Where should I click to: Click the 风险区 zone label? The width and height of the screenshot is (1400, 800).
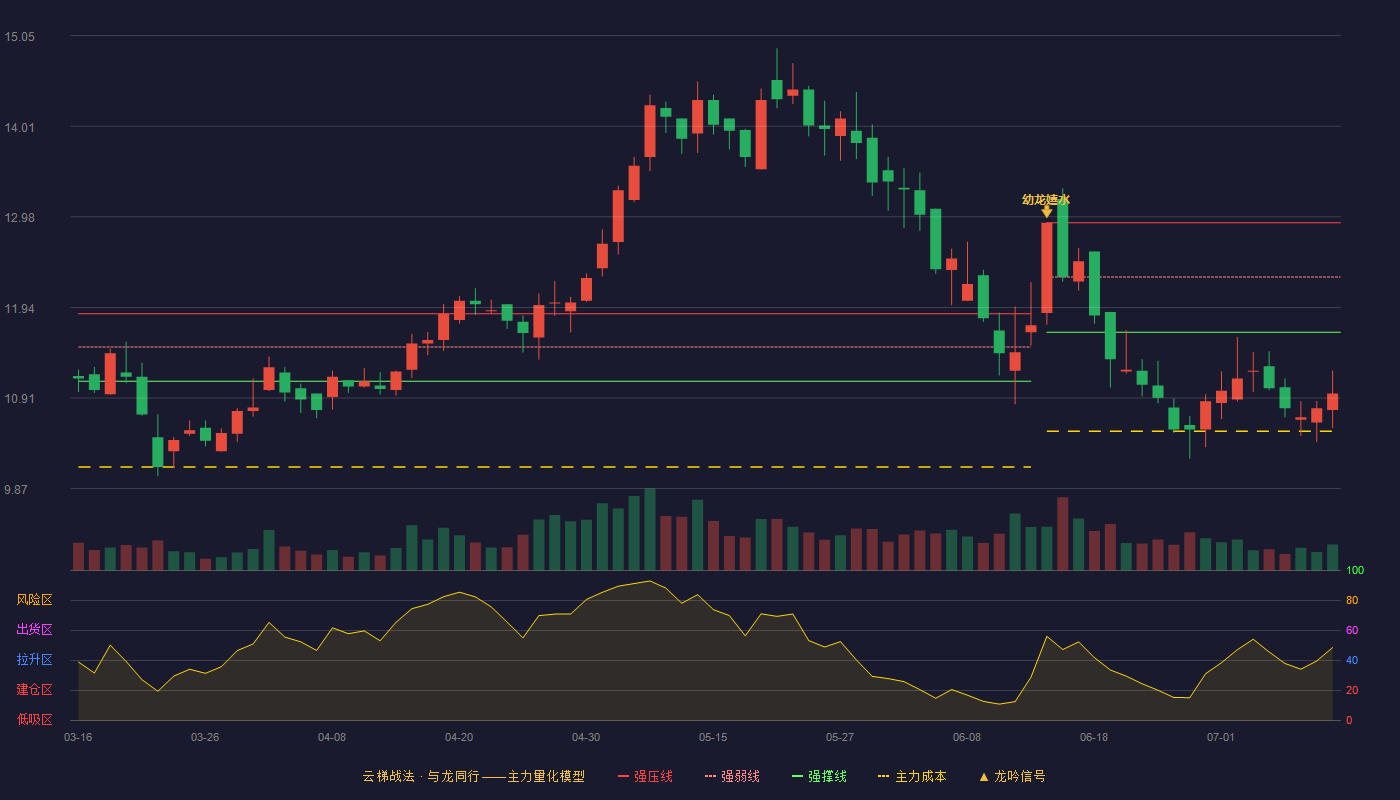(x=34, y=600)
